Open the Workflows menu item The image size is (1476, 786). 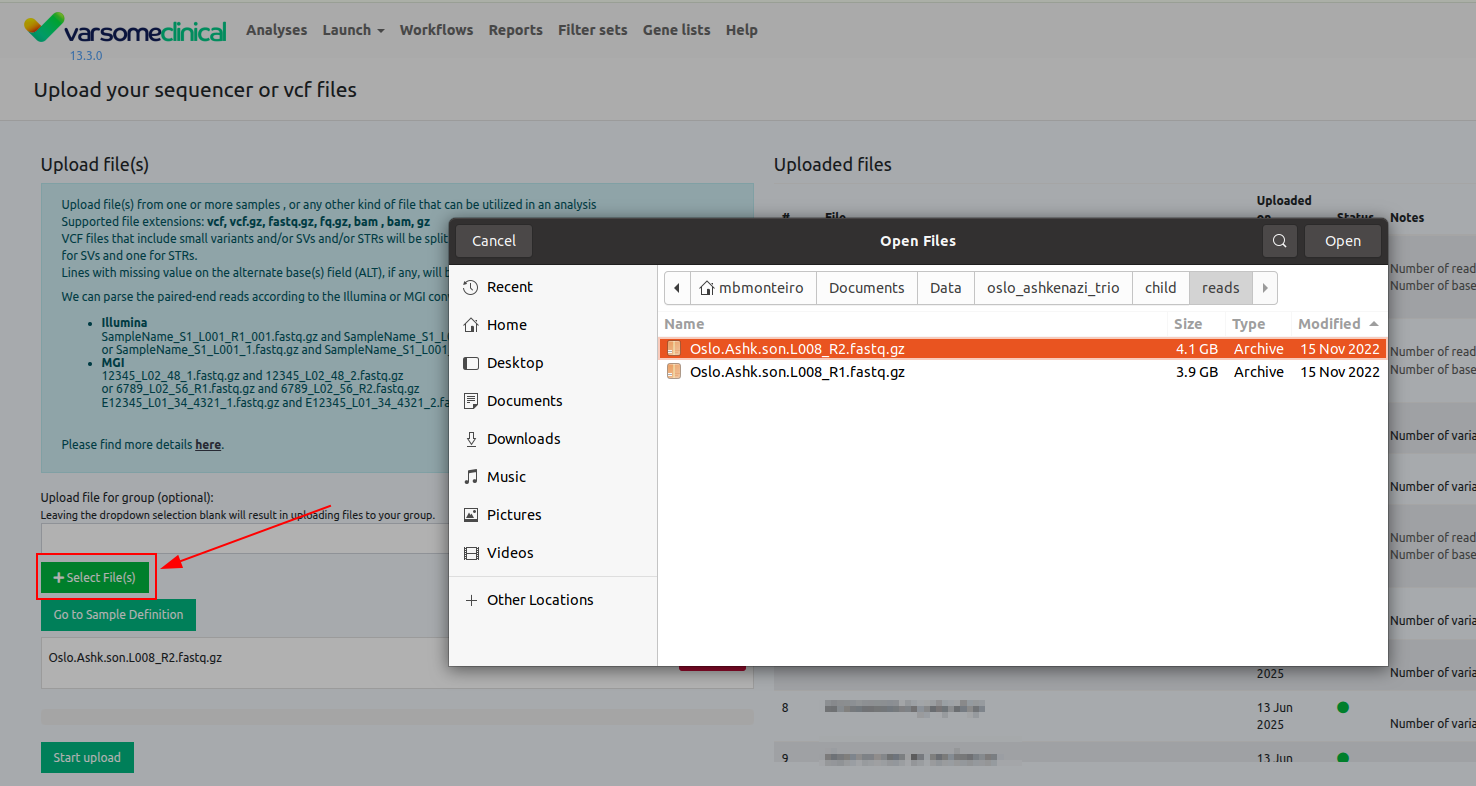[x=436, y=30]
